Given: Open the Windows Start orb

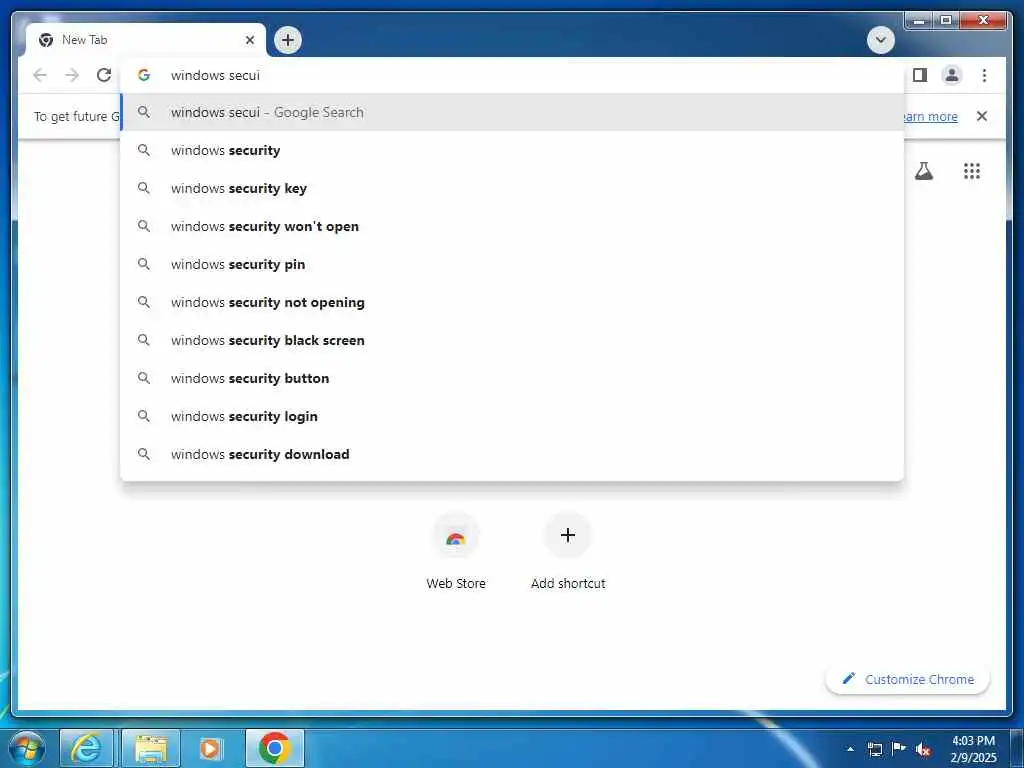Looking at the screenshot, I should [x=27, y=748].
